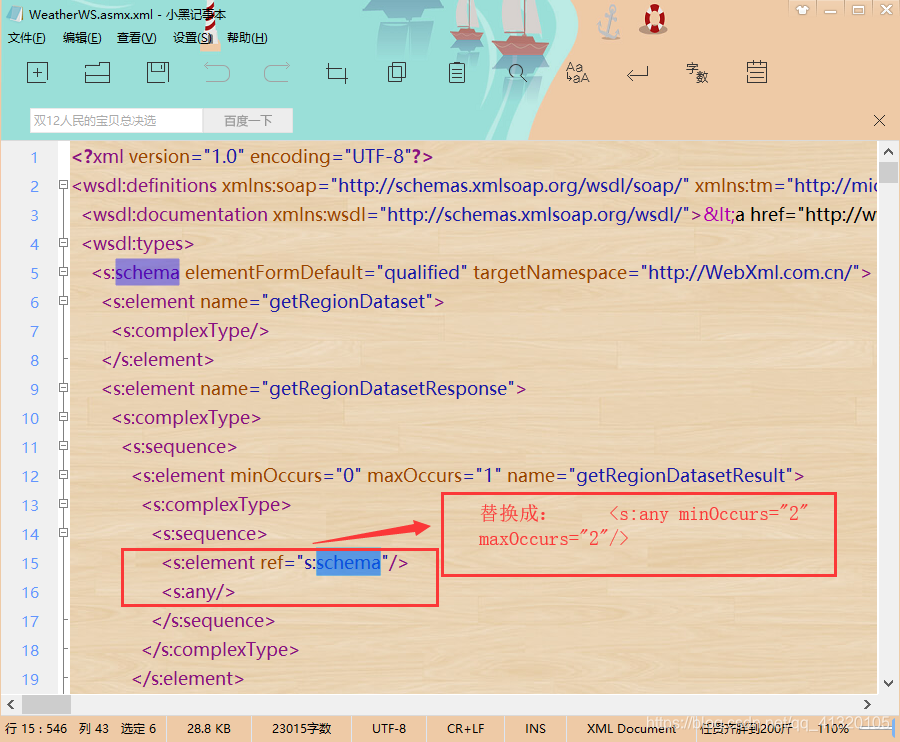The height and width of the screenshot is (742, 900).
Task: Open the 文件(F) menu
Action: pyautogui.click(x=26, y=38)
